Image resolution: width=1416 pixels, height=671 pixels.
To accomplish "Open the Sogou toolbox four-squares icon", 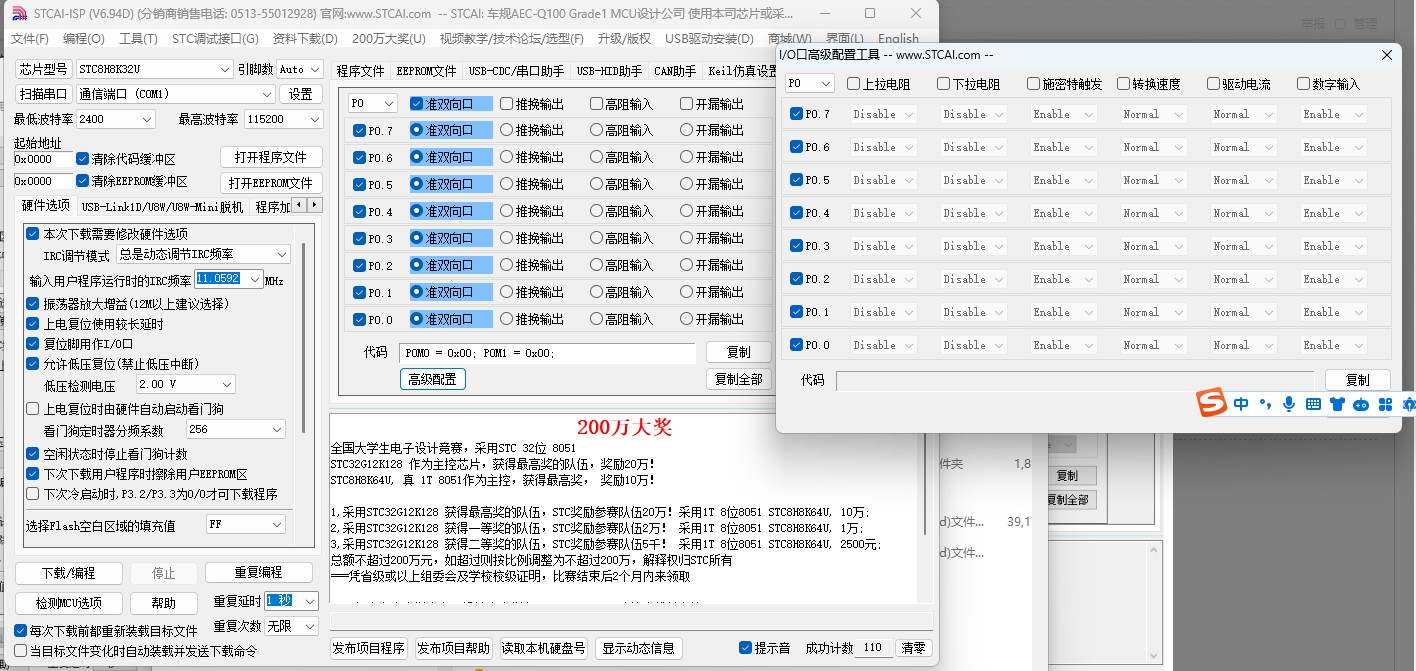I will click(x=1385, y=405).
